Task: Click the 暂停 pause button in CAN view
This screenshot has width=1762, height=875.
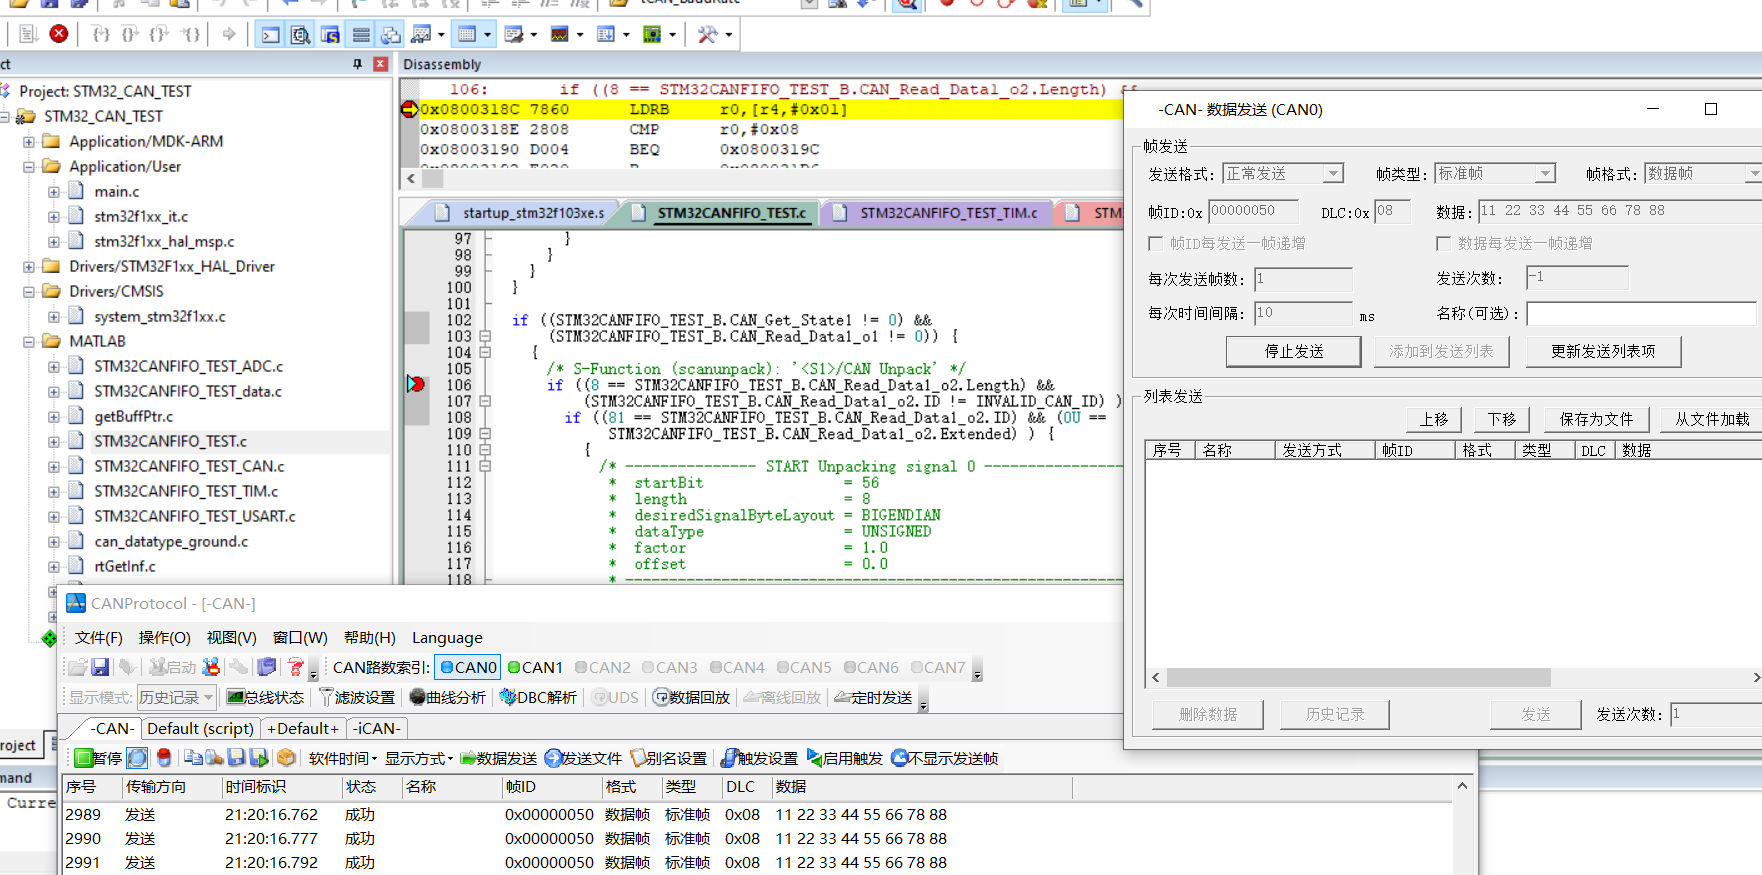Action: click(98, 758)
